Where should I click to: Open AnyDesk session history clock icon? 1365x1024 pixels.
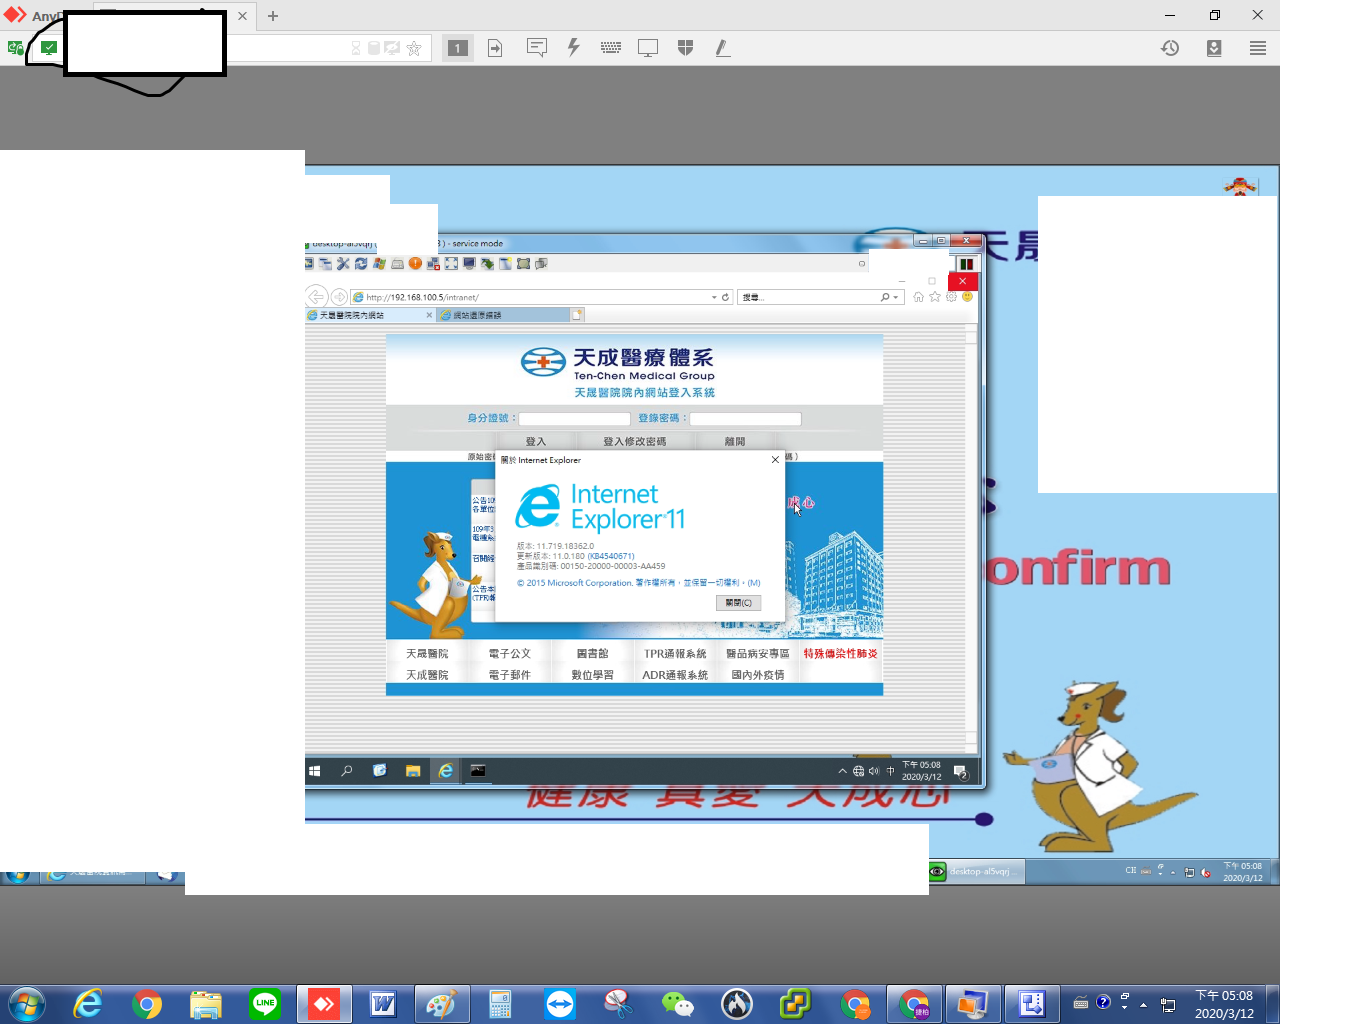[x=1170, y=48]
